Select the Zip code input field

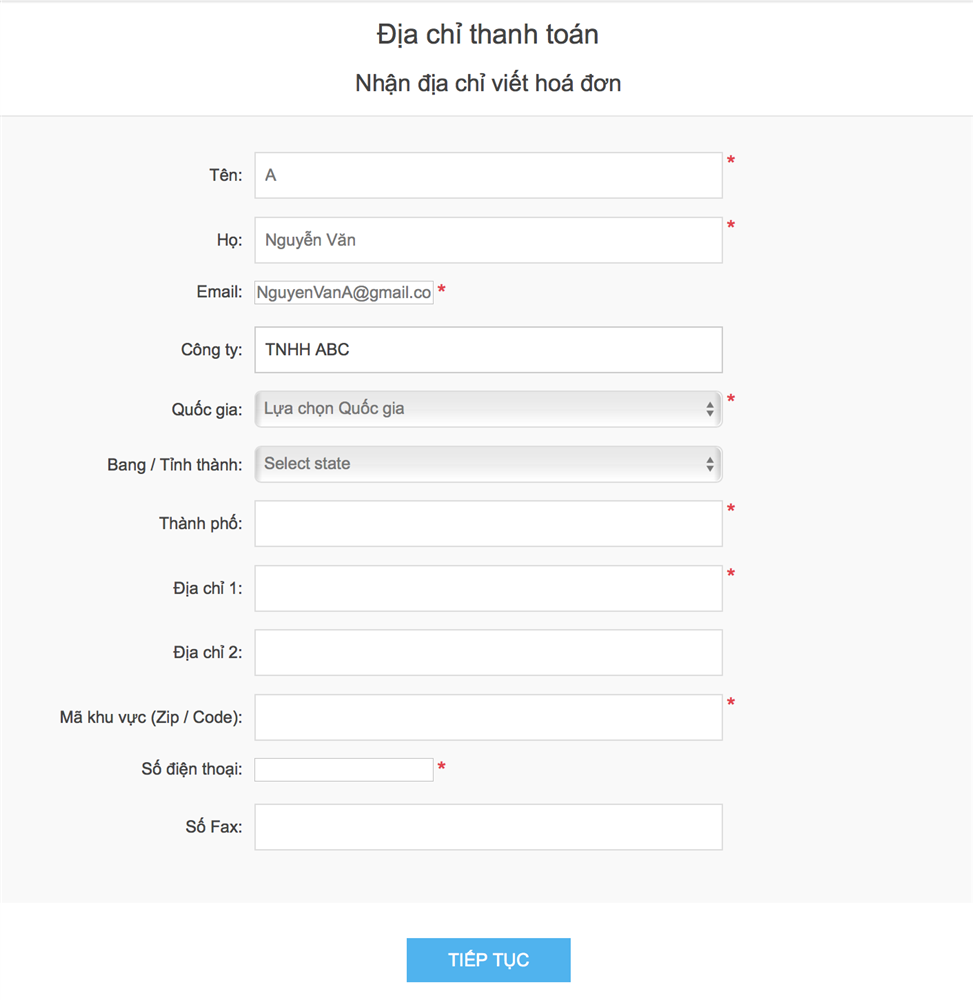pyautogui.click(x=488, y=717)
